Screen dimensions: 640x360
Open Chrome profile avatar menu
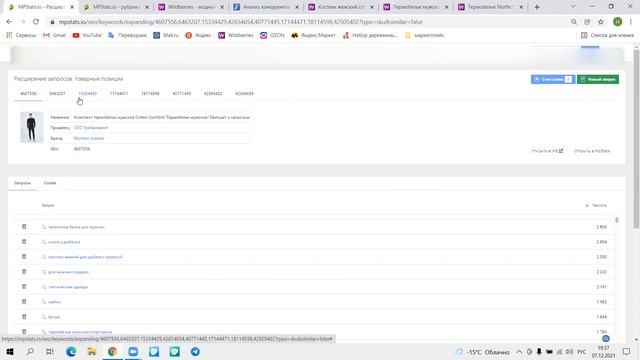(x=618, y=22)
